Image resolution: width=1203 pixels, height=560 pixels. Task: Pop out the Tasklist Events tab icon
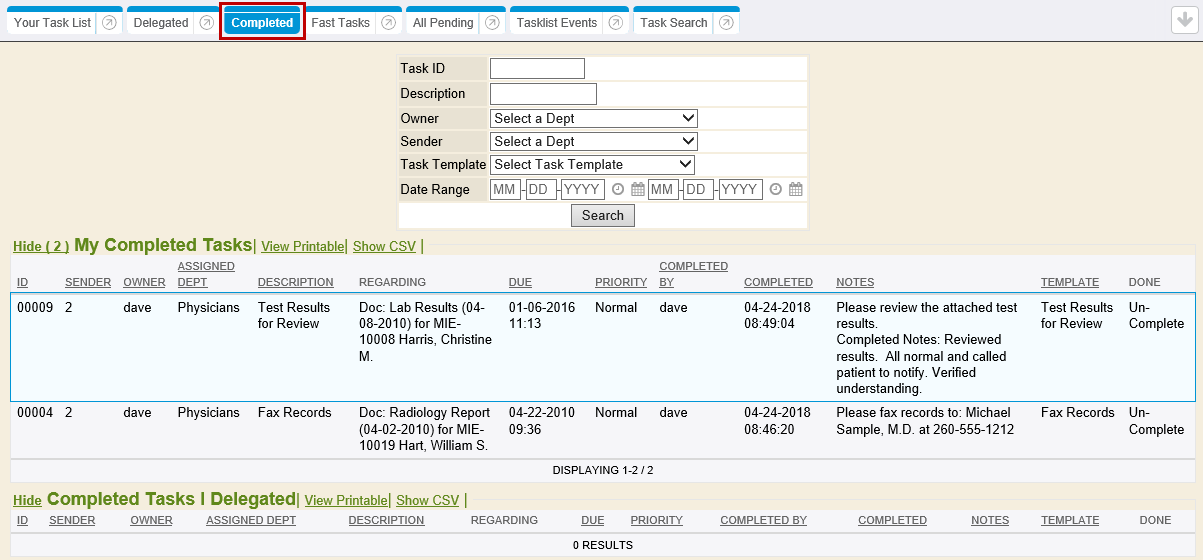tap(615, 23)
